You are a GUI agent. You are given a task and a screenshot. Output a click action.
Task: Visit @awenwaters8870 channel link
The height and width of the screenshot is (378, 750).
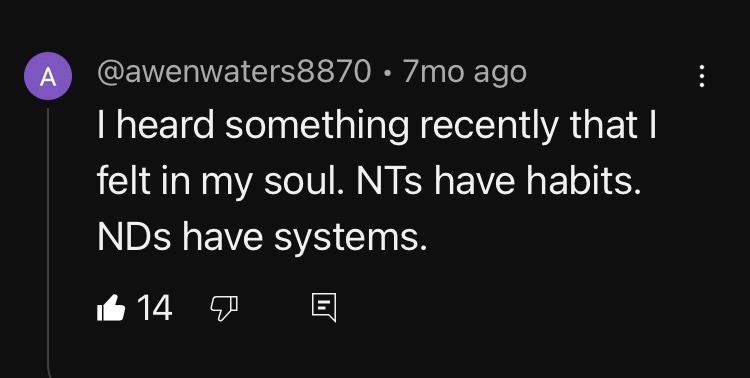point(234,72)
